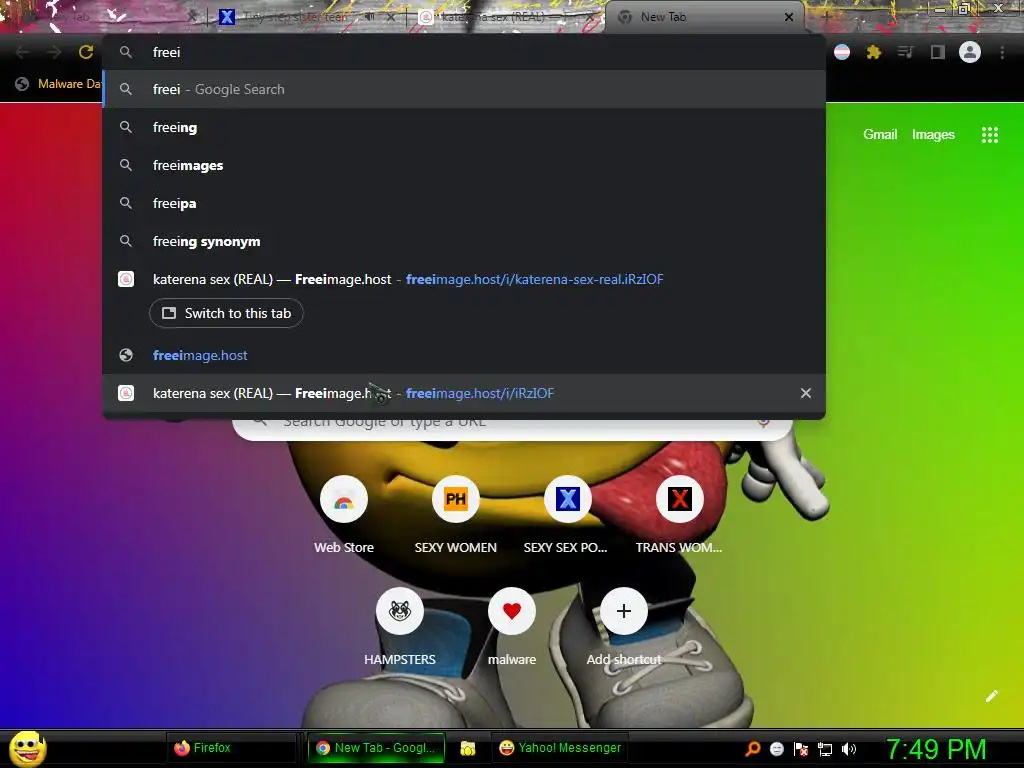Open the media control playlist icon
Screen dimensions: 1024x768
coord(905,52)
